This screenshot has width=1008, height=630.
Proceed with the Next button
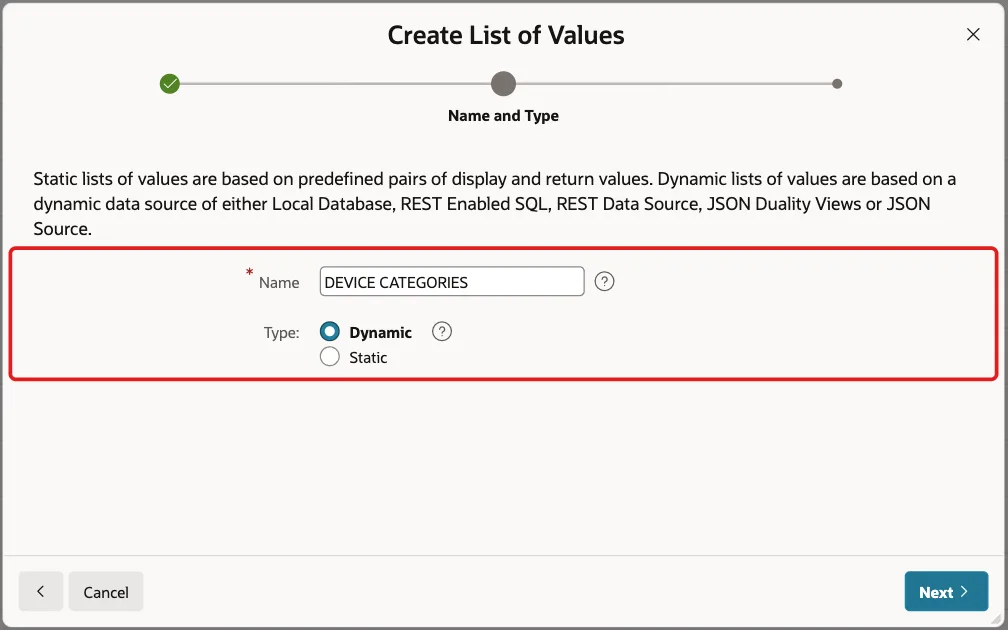coord(946,591)
